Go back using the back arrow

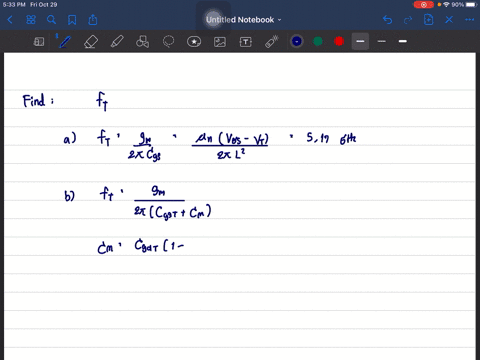[10, 20]
